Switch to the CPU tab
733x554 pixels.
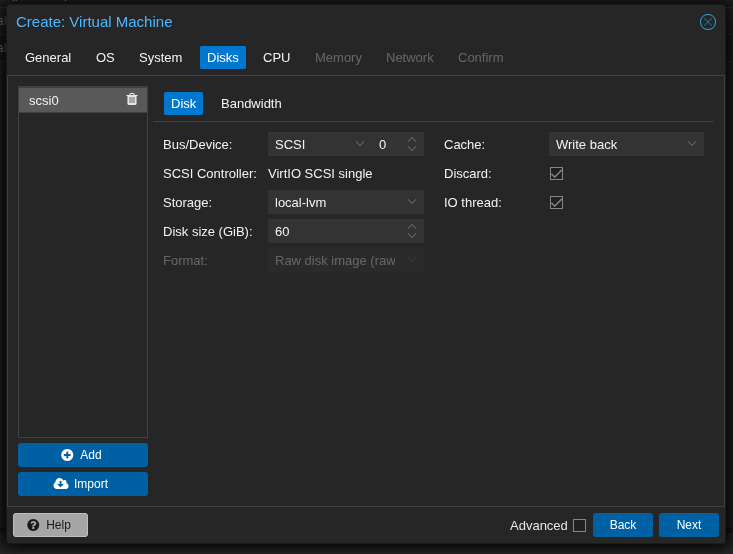click(x=276, y=58)
